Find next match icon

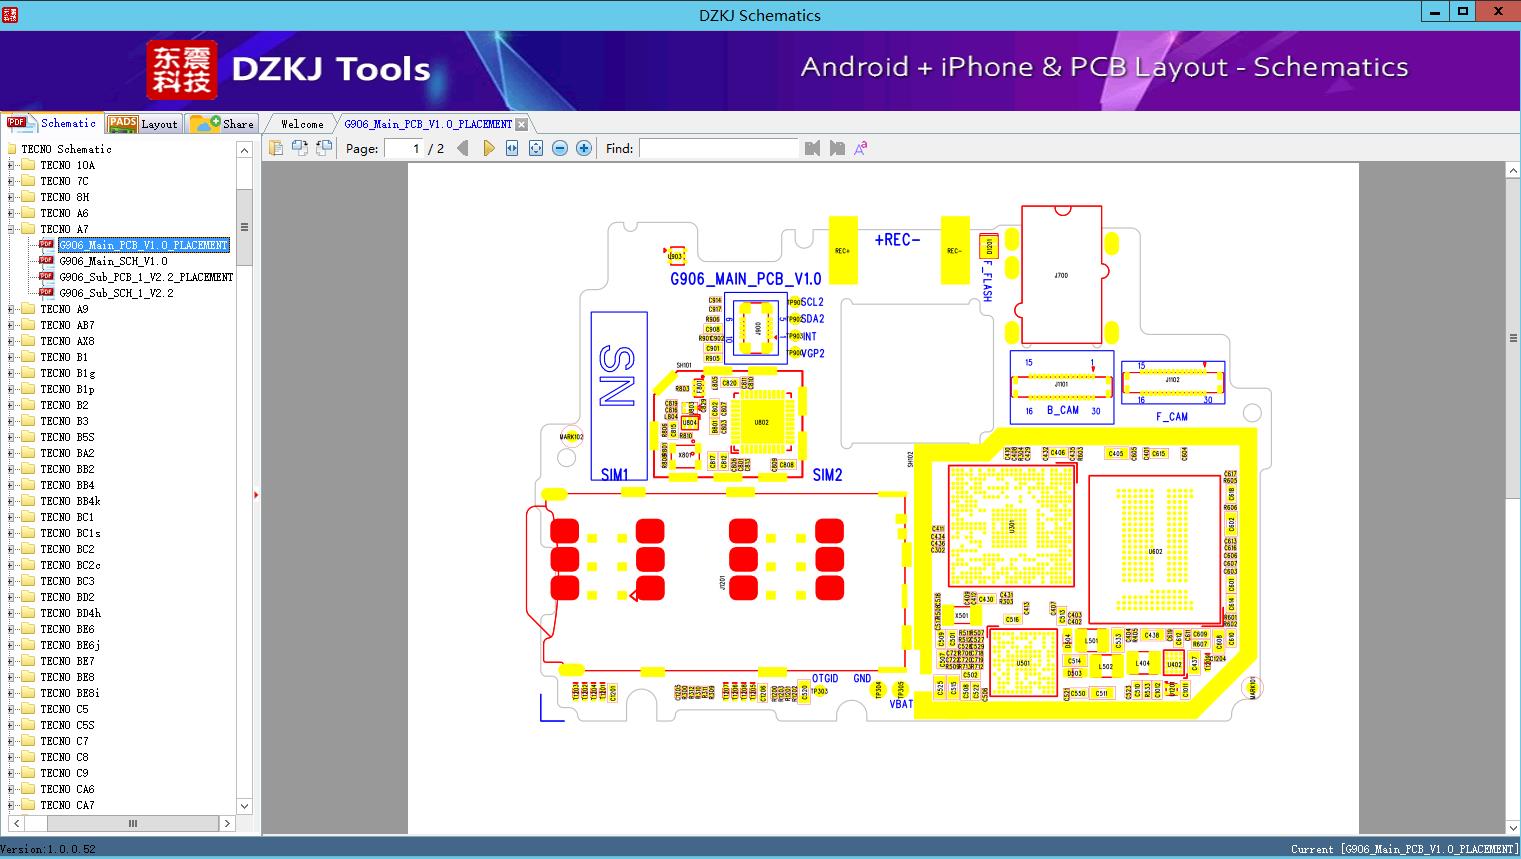(x=837, y=148)
